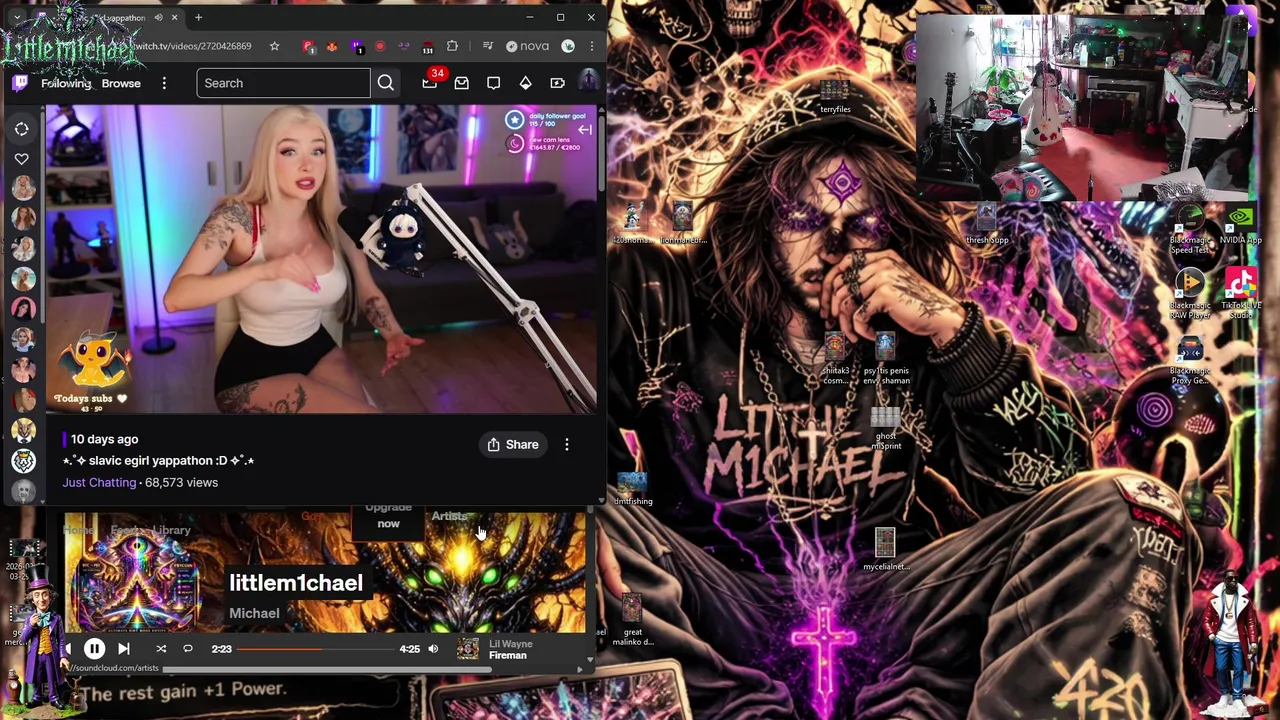Screen dimensions: 1280x720
Task: Click the sidebar circular stories icon at top
Action: [22, 129]
